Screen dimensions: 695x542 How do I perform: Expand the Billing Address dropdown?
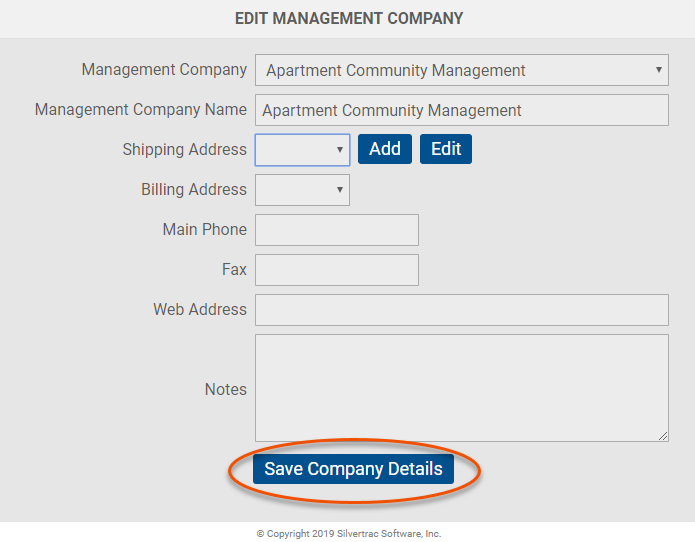[302, 190]
